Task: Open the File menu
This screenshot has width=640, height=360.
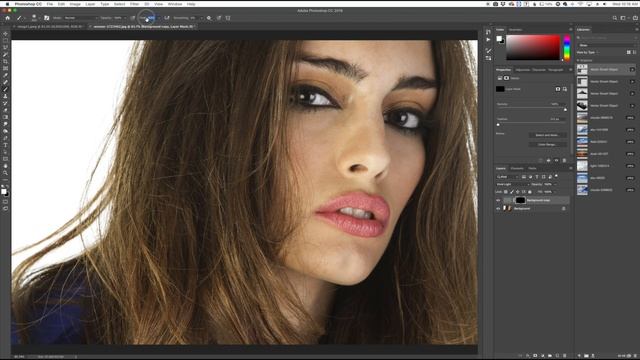Action: [49, 4]
